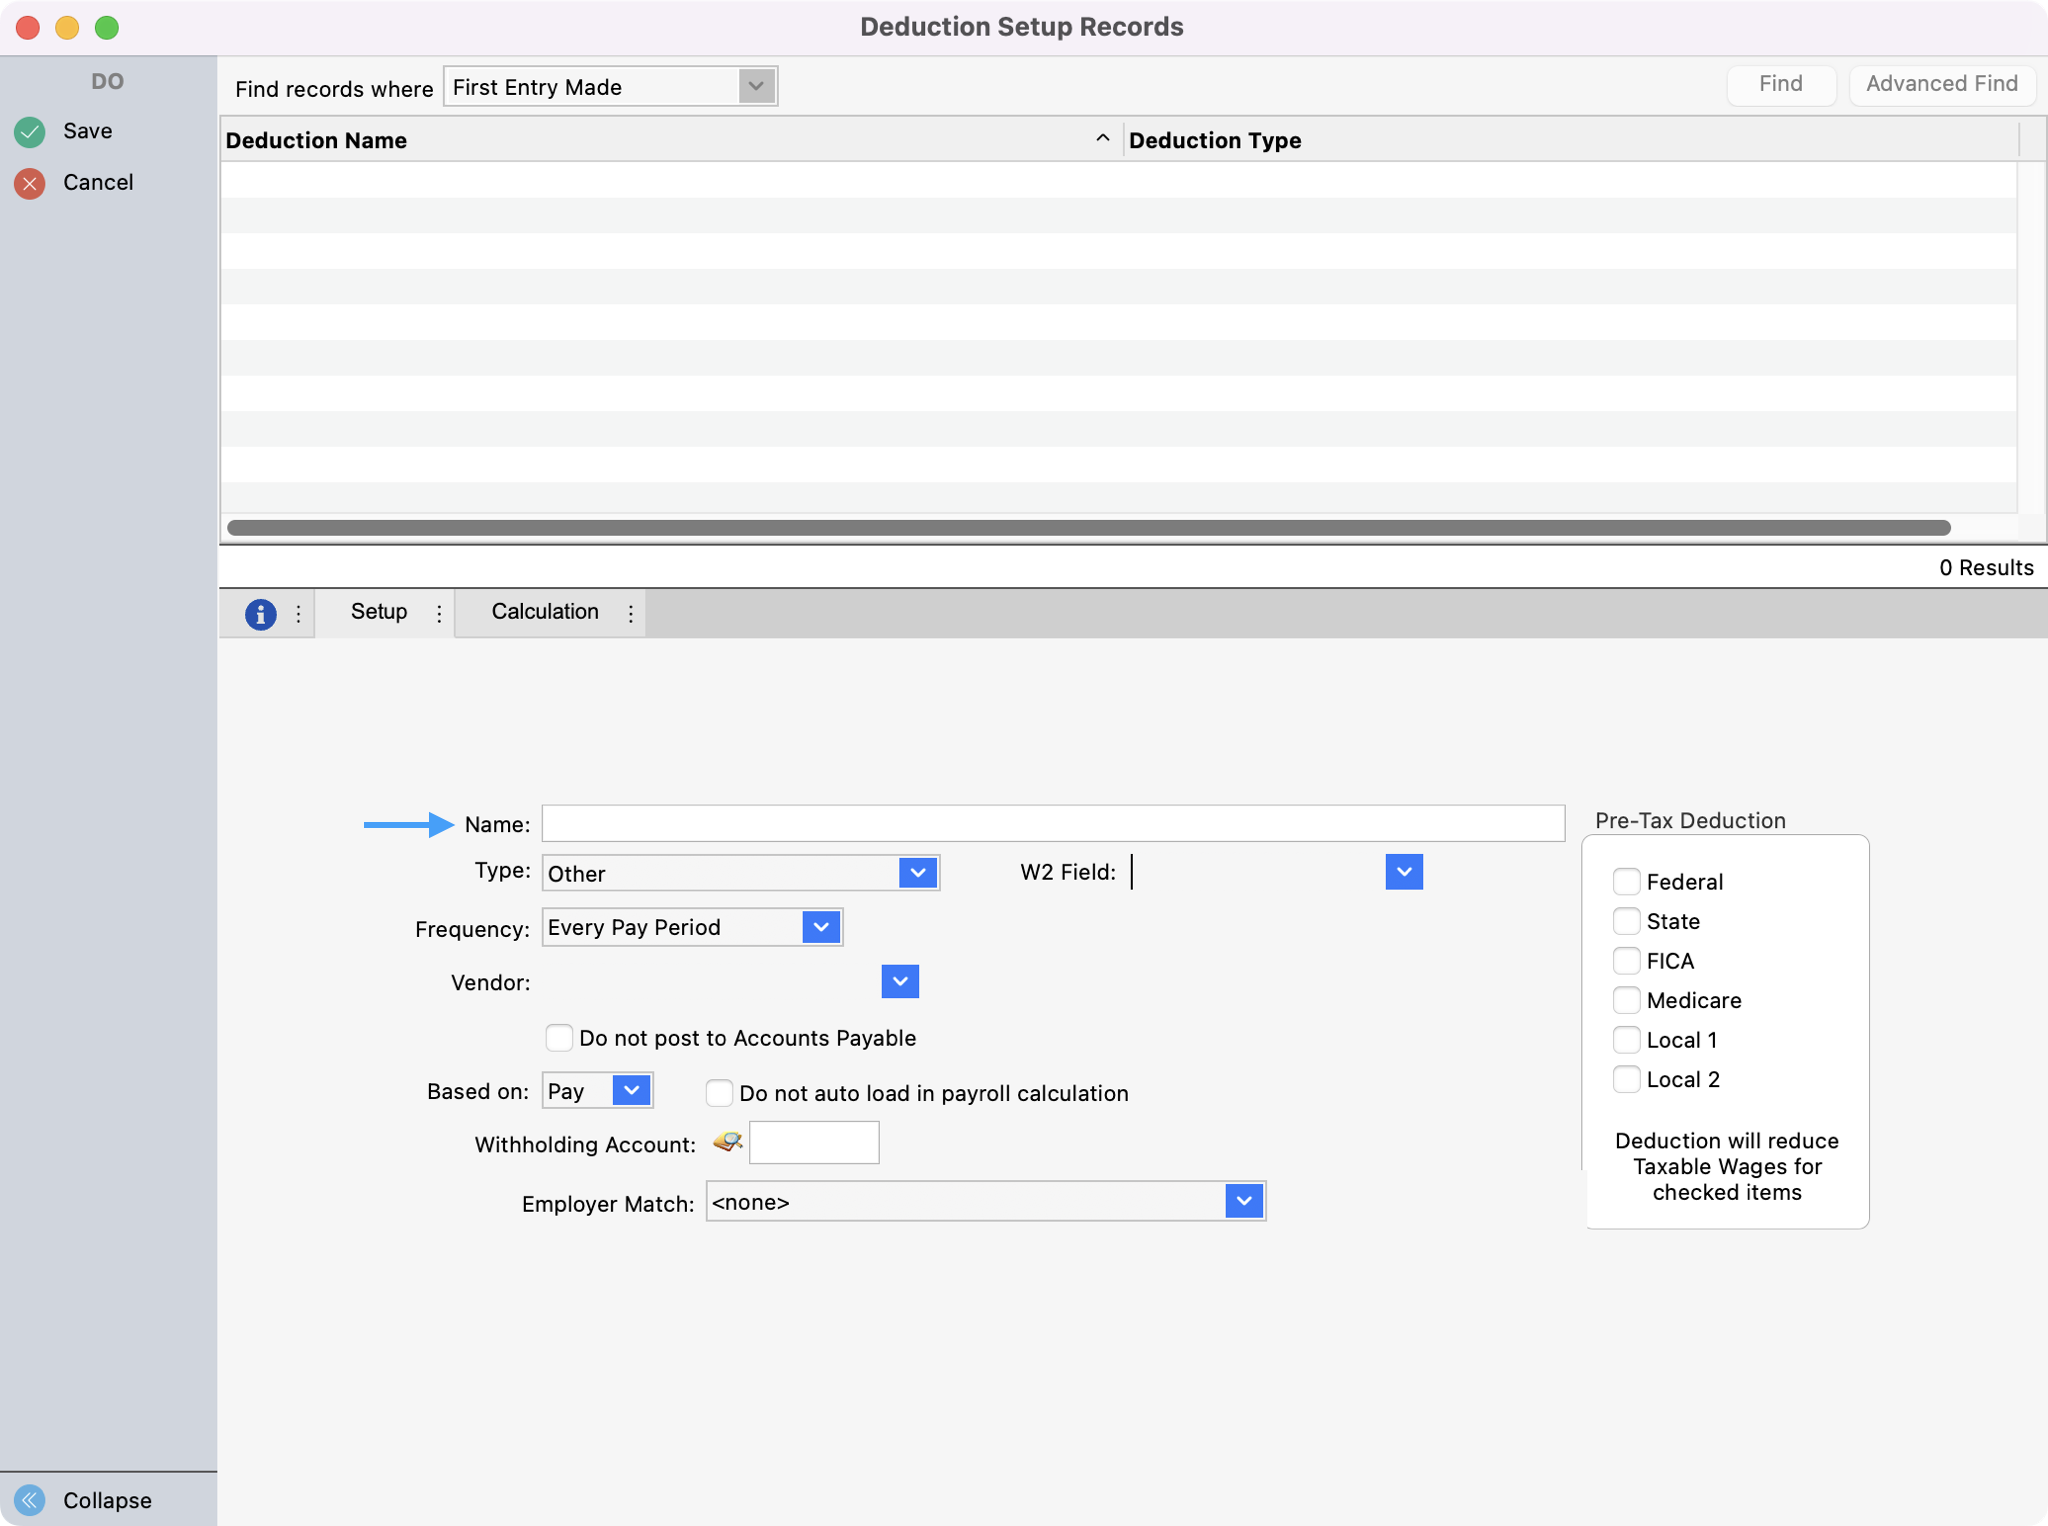Check the Medicare pre-tax checkbox

tap(1626, 1000)
